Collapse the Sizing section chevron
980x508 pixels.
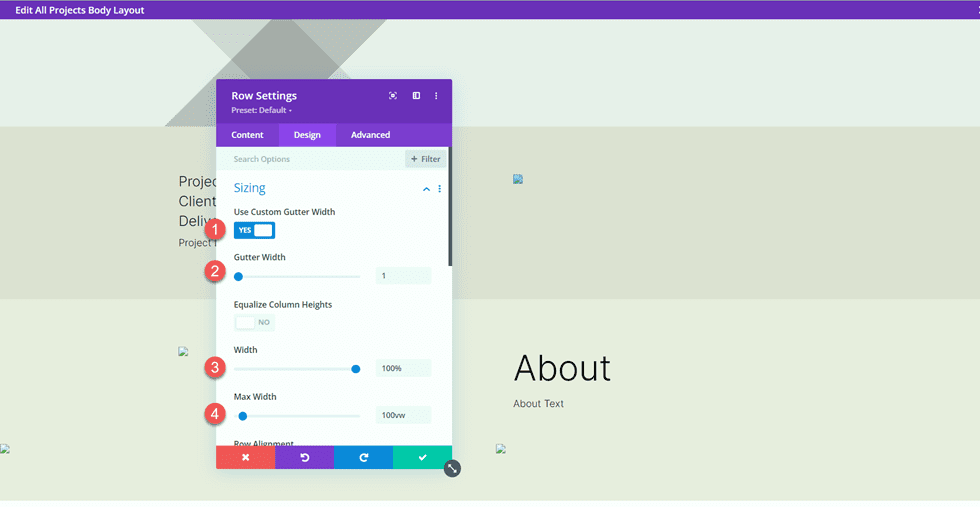tap(426, 188)
